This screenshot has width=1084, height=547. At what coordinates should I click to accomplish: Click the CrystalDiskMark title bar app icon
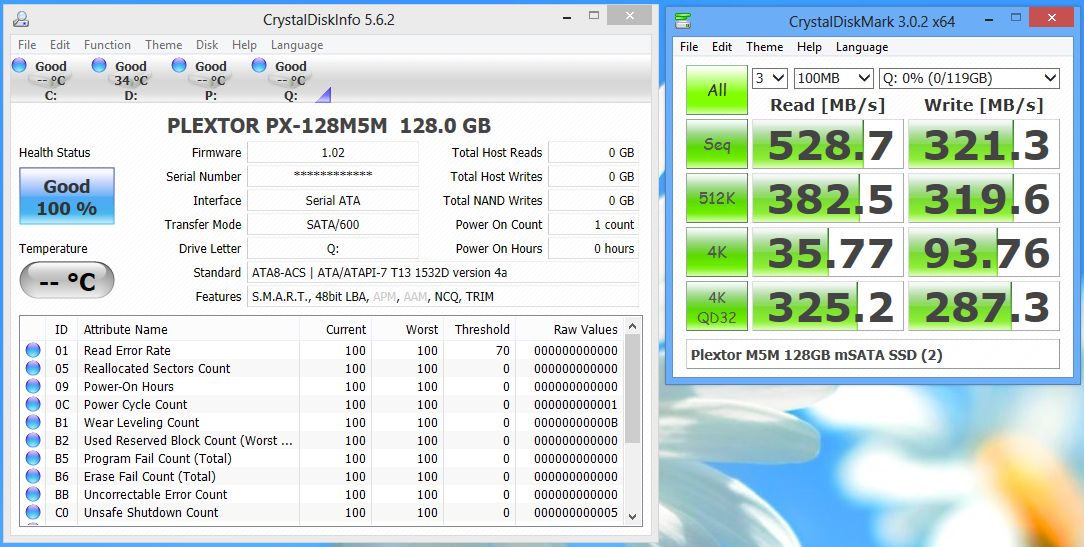click(x=683, y=21)
